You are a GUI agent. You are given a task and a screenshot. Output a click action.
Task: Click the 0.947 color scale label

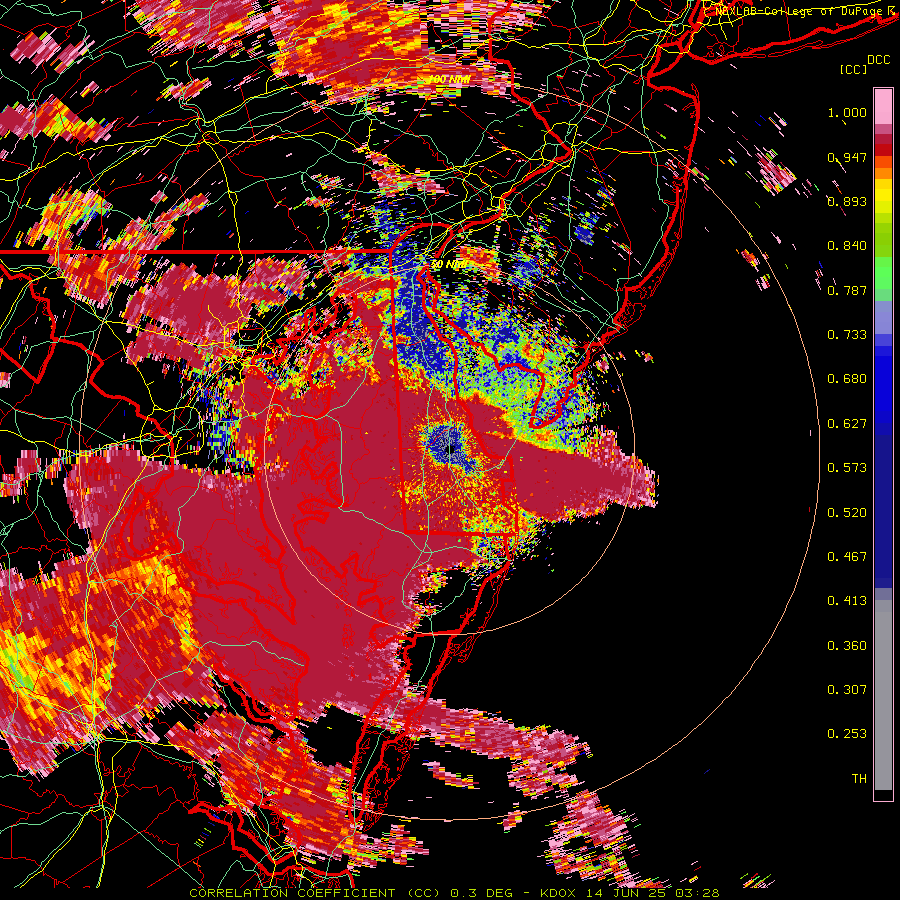coord(847,157)
